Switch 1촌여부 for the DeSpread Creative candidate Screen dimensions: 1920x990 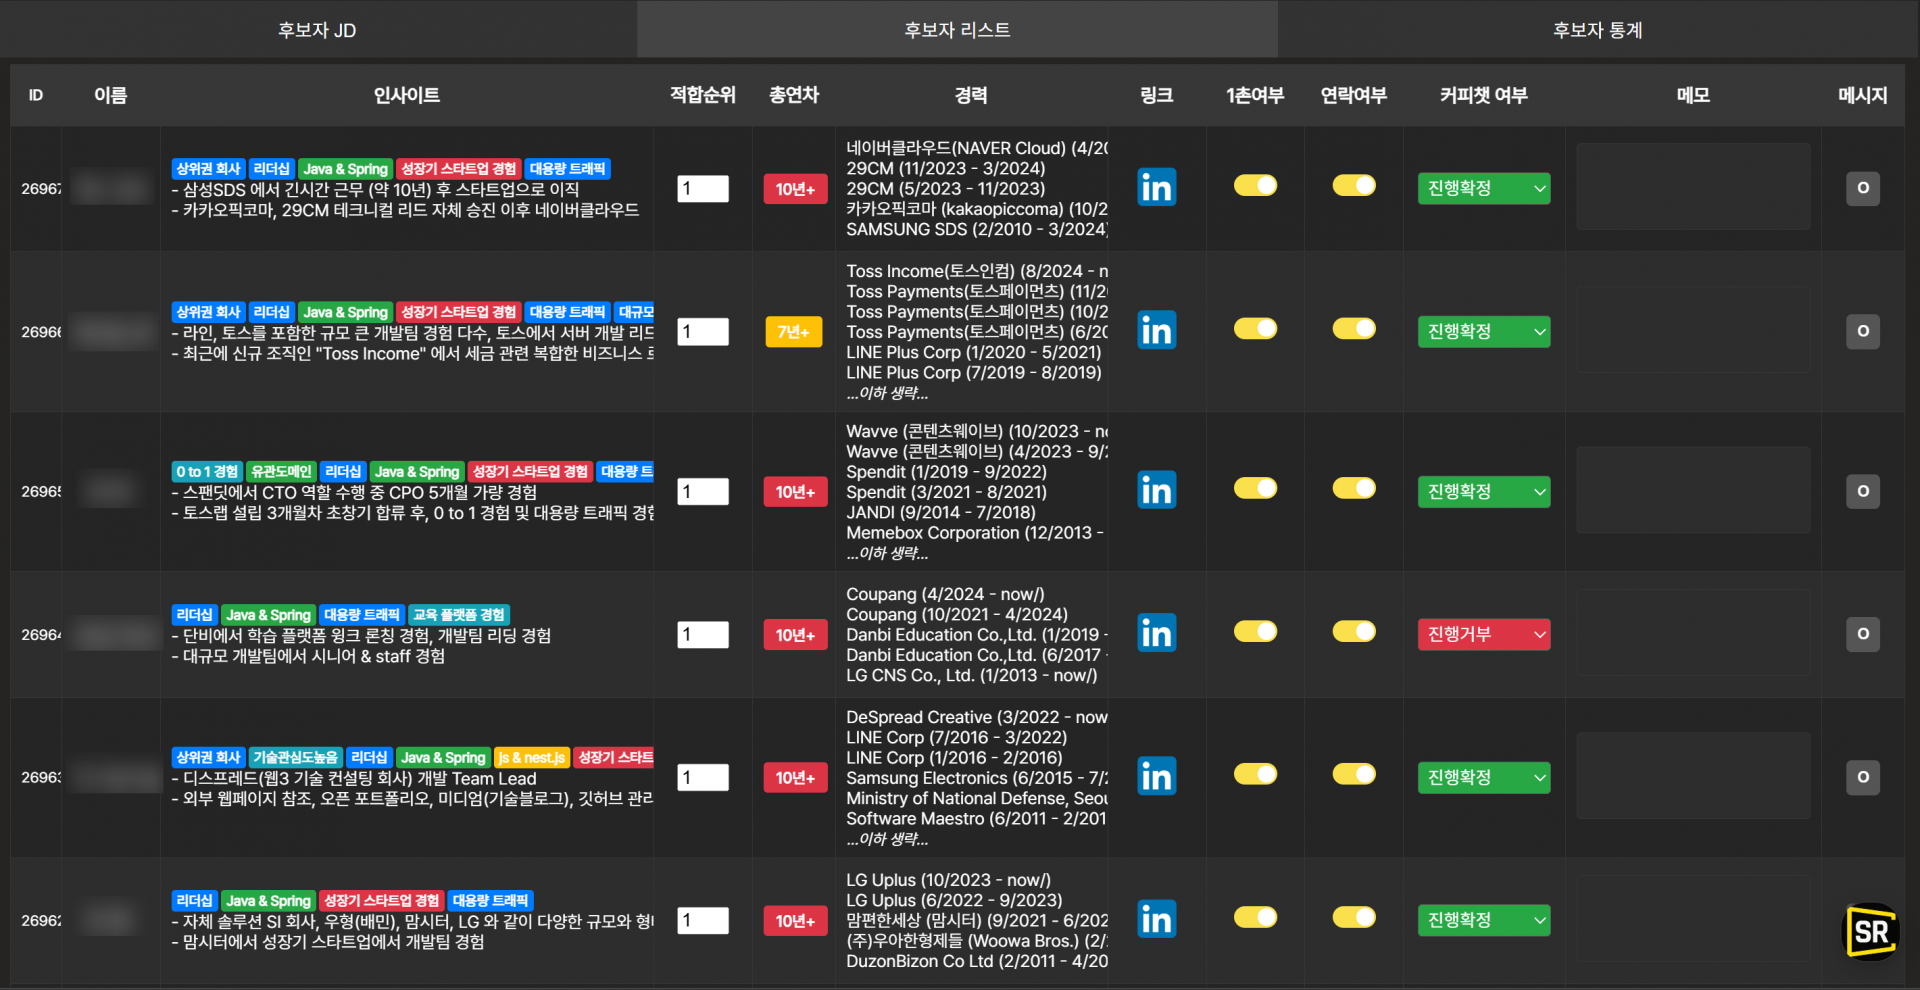(1255, 774)
